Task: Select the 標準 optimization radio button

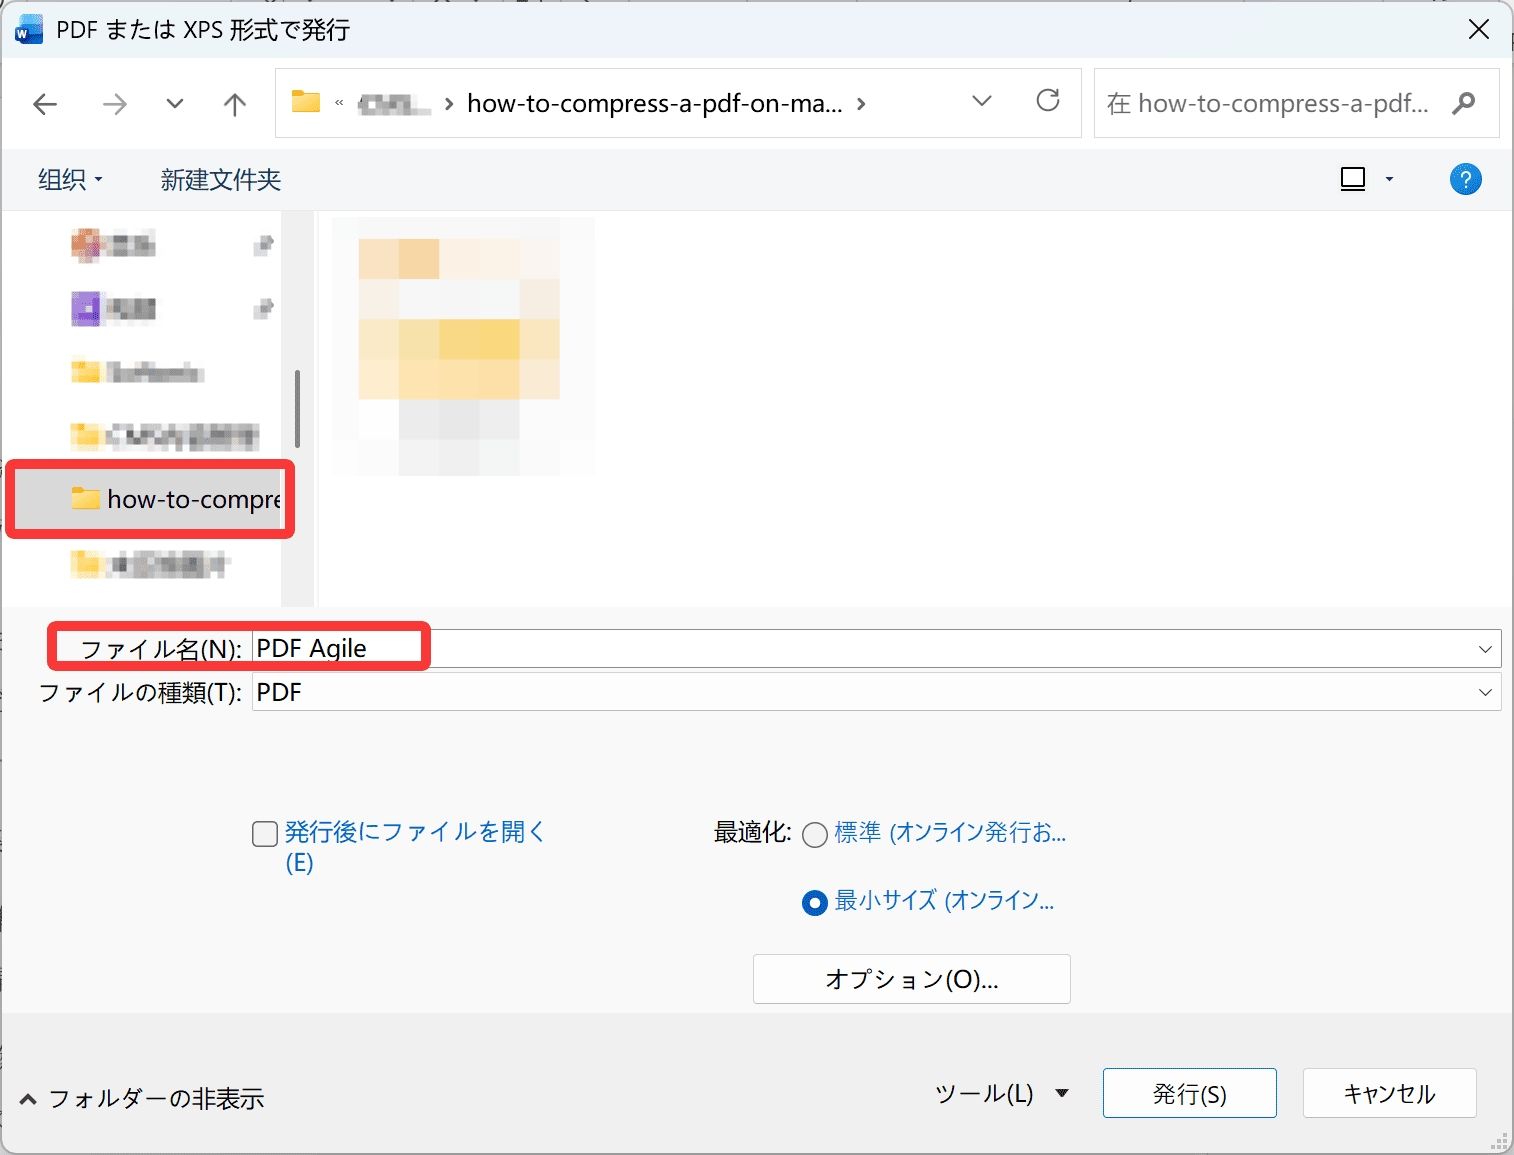Action: tap(815, 834)
